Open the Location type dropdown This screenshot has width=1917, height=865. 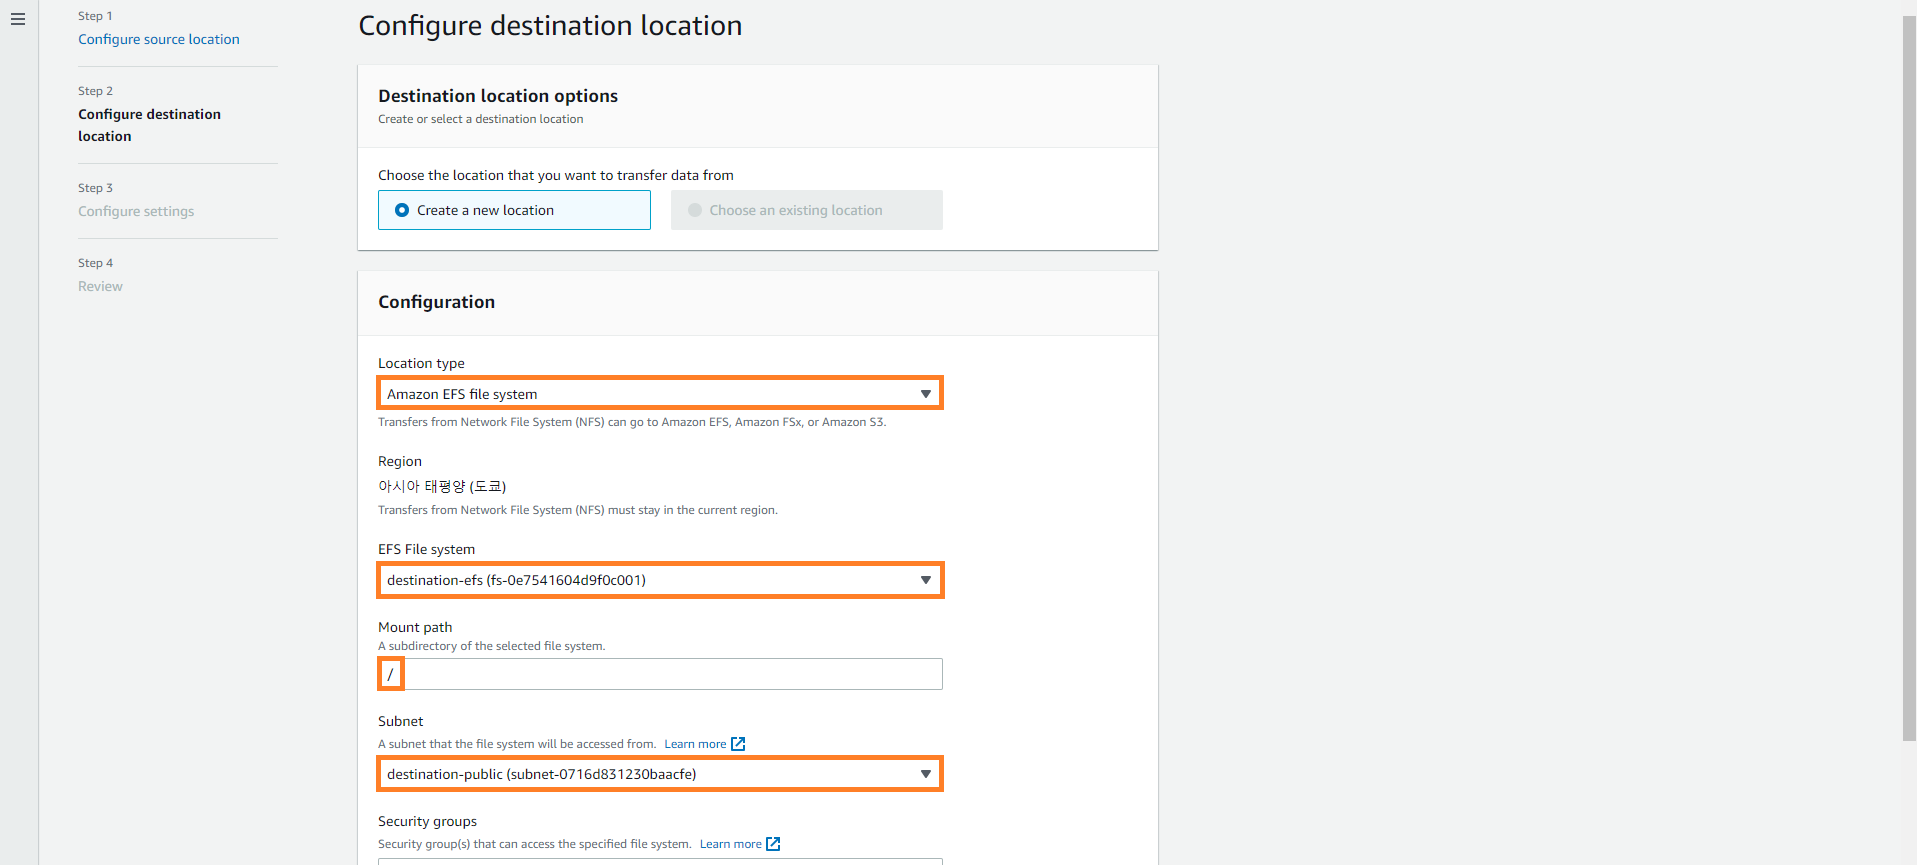point(660,393)
